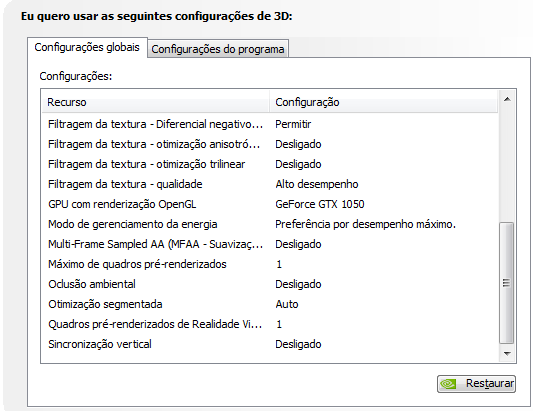Click the NVIDIA logo on Restaurar button
Screen dimensions: 533x411
(x=448, y=384)
